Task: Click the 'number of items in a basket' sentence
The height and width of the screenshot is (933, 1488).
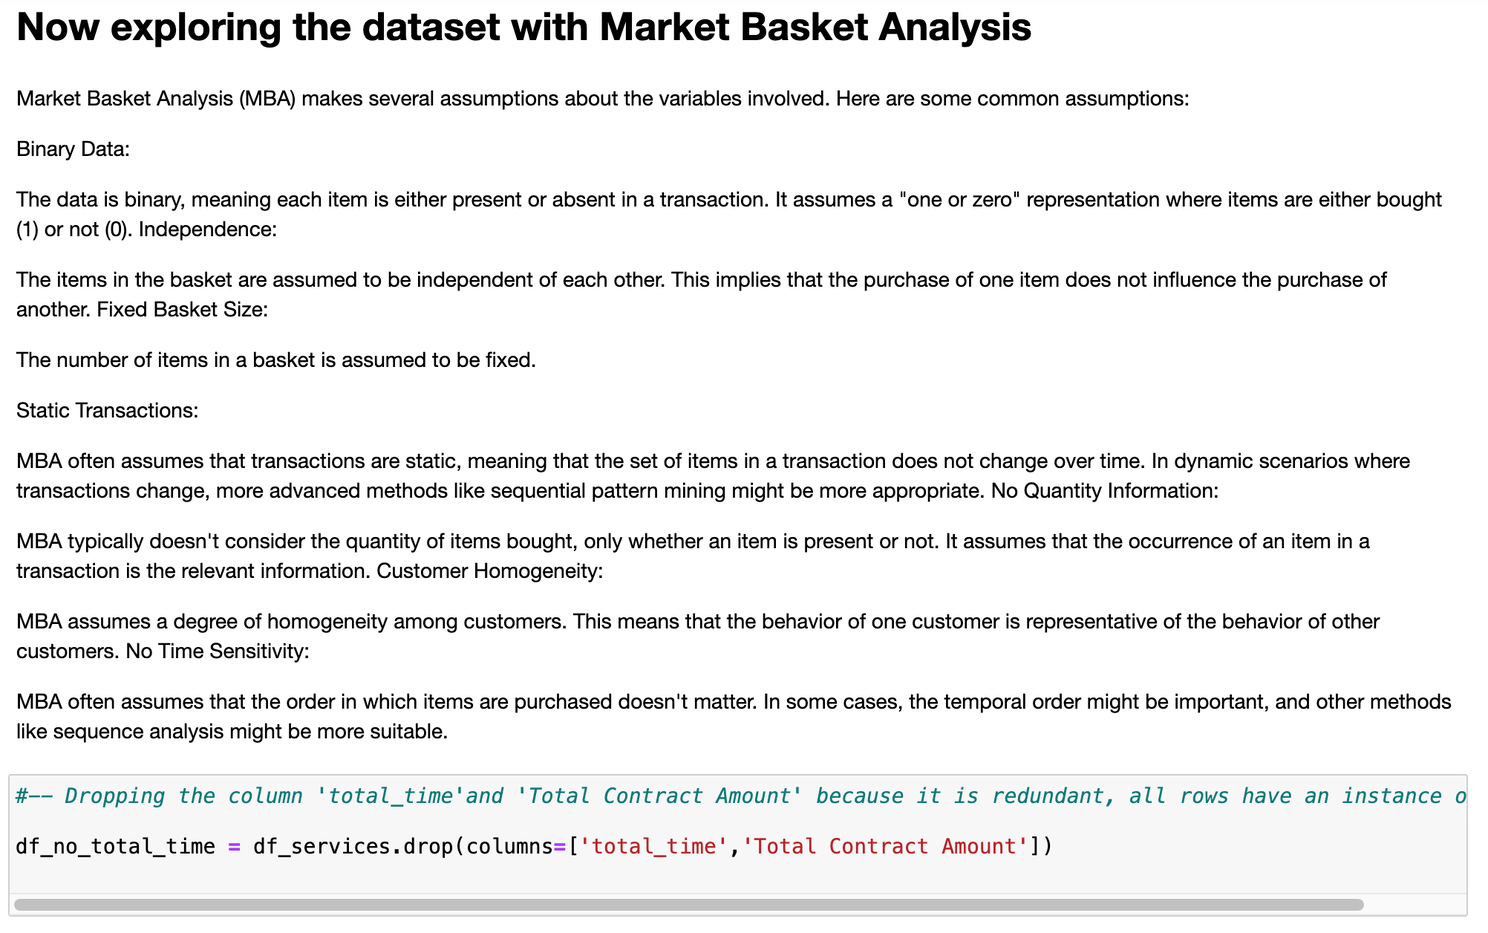Action: pos(276,359)
